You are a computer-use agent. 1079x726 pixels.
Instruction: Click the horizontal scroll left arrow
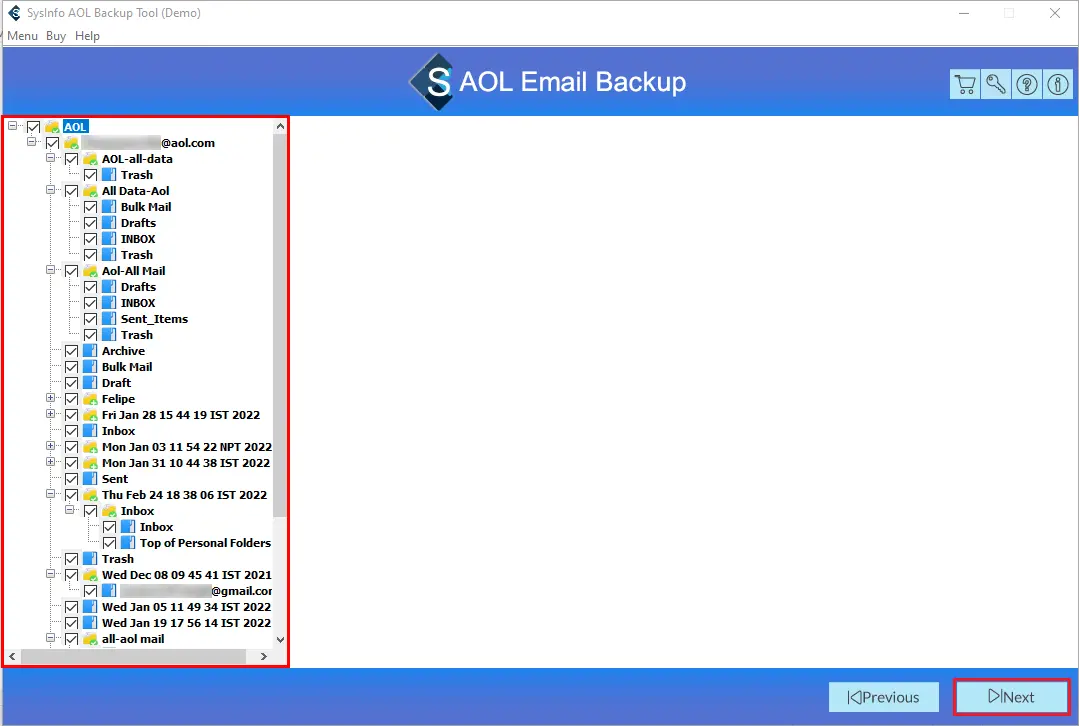point(12,656)
